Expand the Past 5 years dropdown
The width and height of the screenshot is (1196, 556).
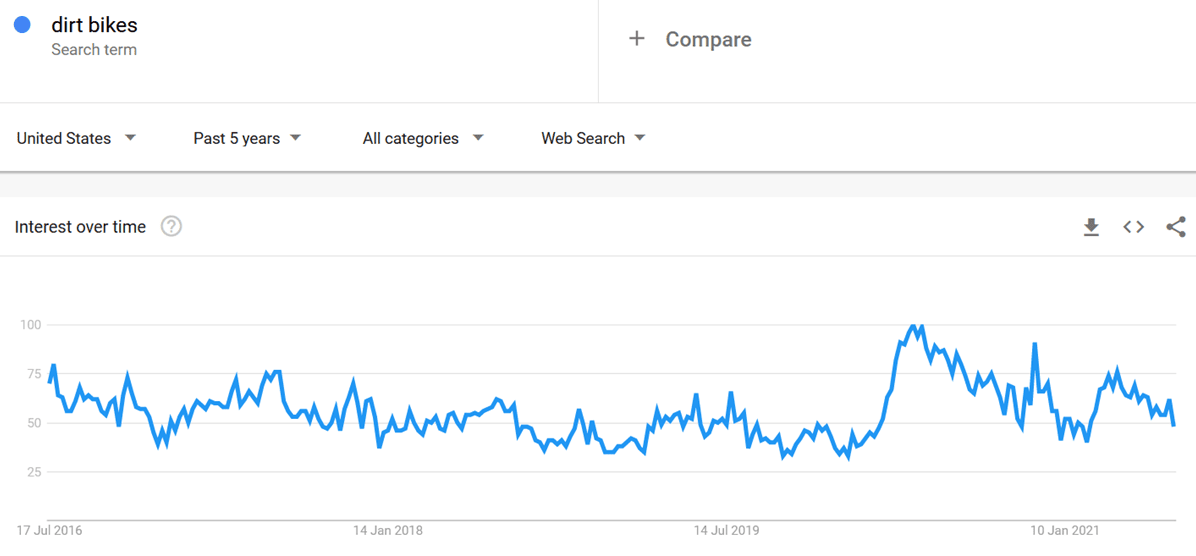[247, 138]
